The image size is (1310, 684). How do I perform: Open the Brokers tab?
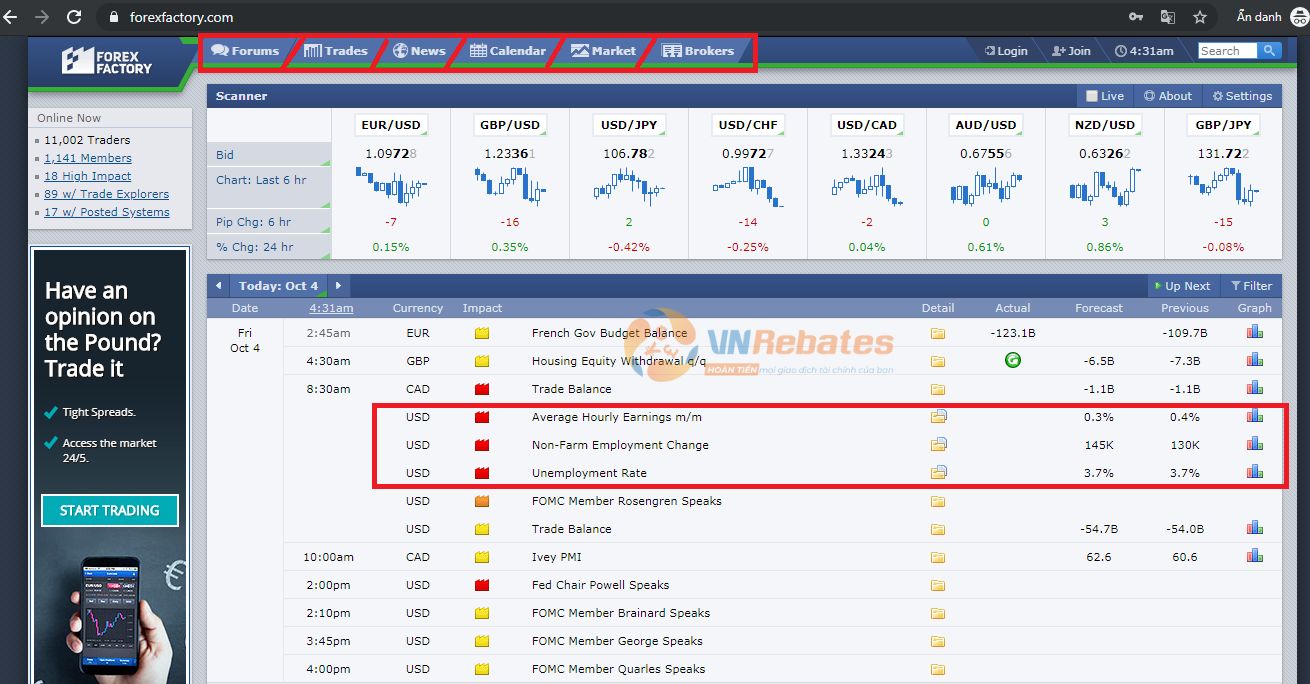(698, 51)
